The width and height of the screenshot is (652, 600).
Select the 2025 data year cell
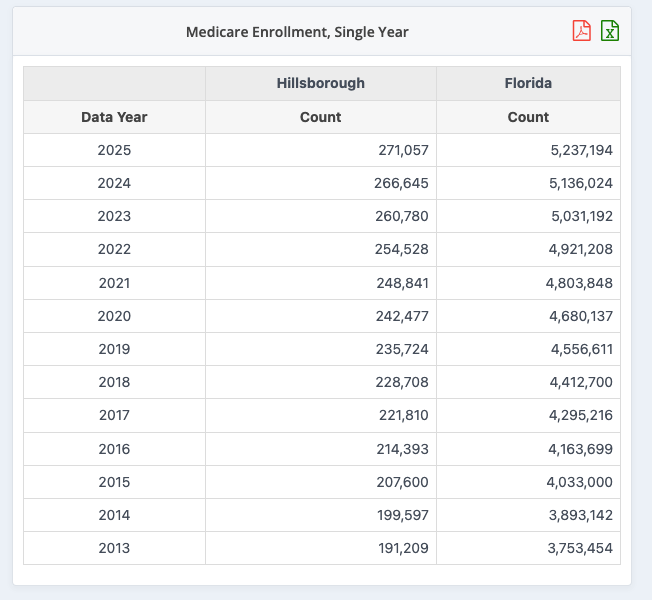(x=114, y=150)
